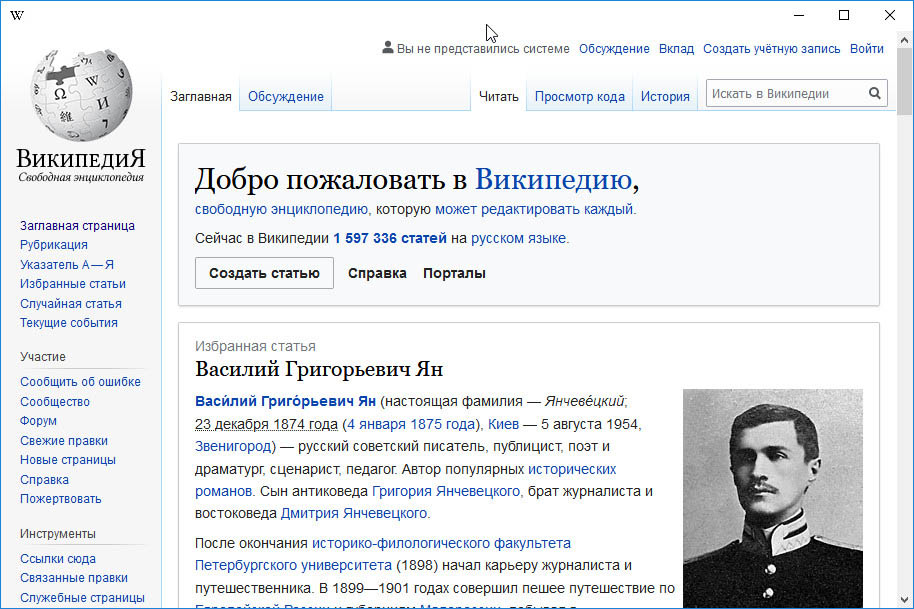This screenshot has height=609, width=914.
Task: Click свободную энциклопедию link
Action: [x=282, y=209]
